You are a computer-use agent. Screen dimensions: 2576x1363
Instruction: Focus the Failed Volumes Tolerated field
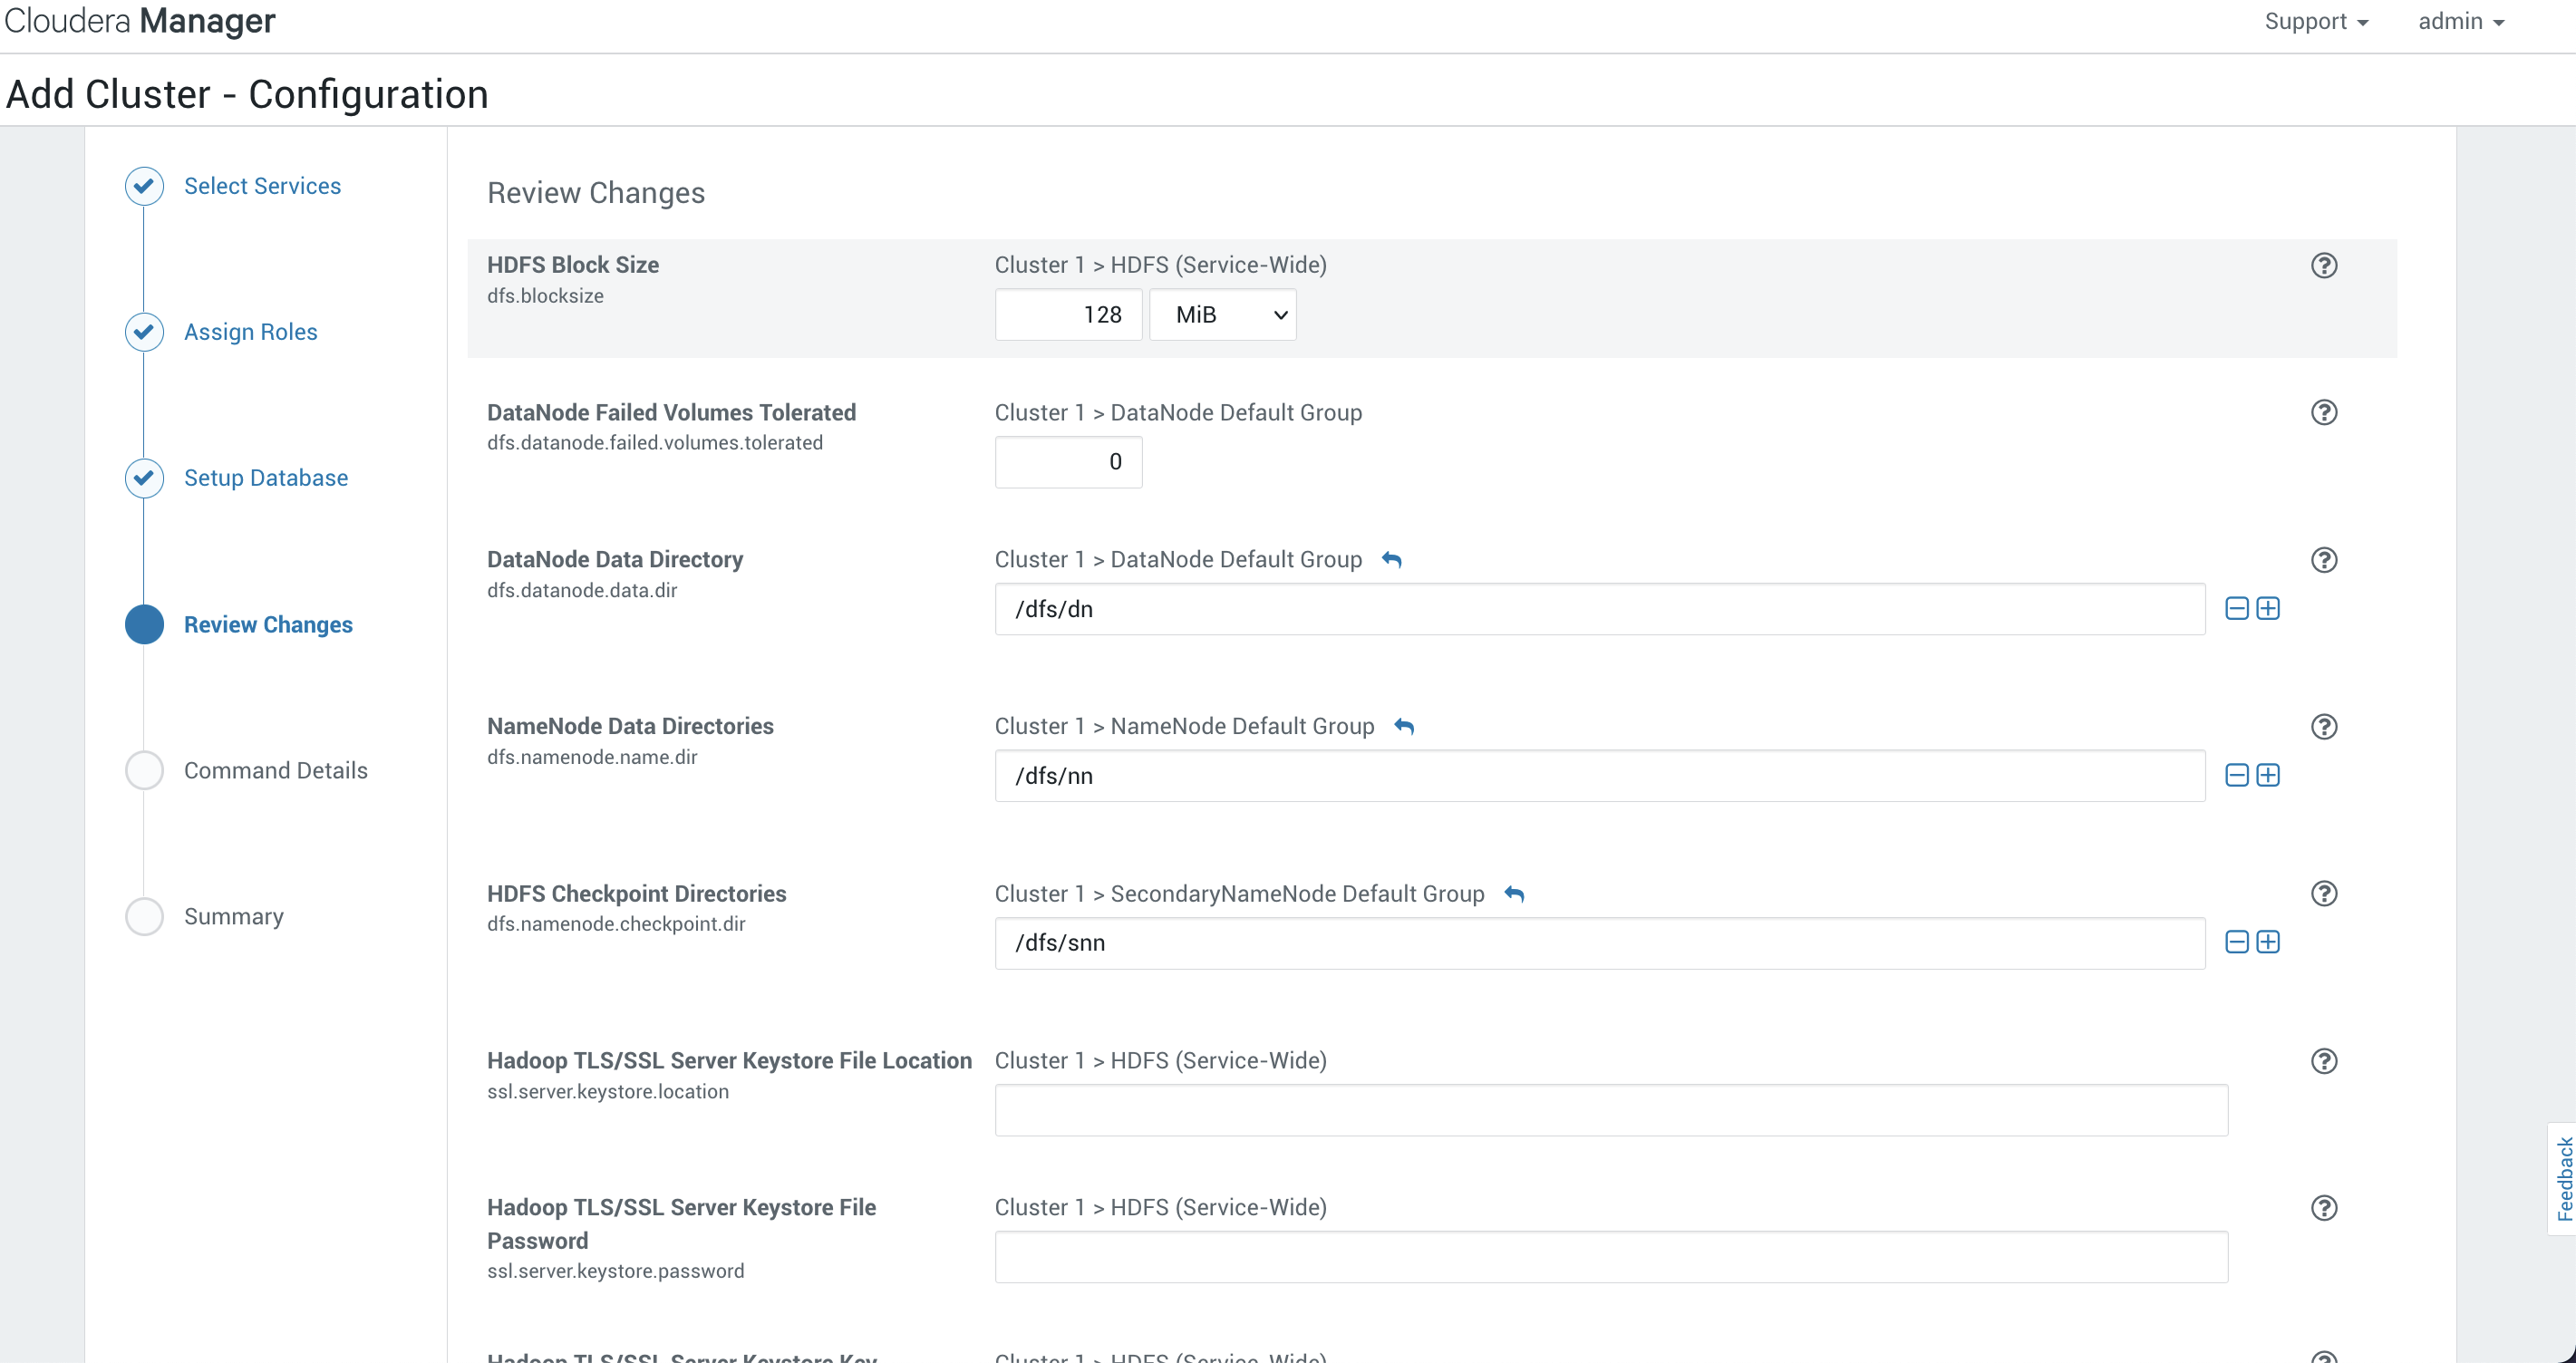pyautogui.click(x=1068, y=462)
